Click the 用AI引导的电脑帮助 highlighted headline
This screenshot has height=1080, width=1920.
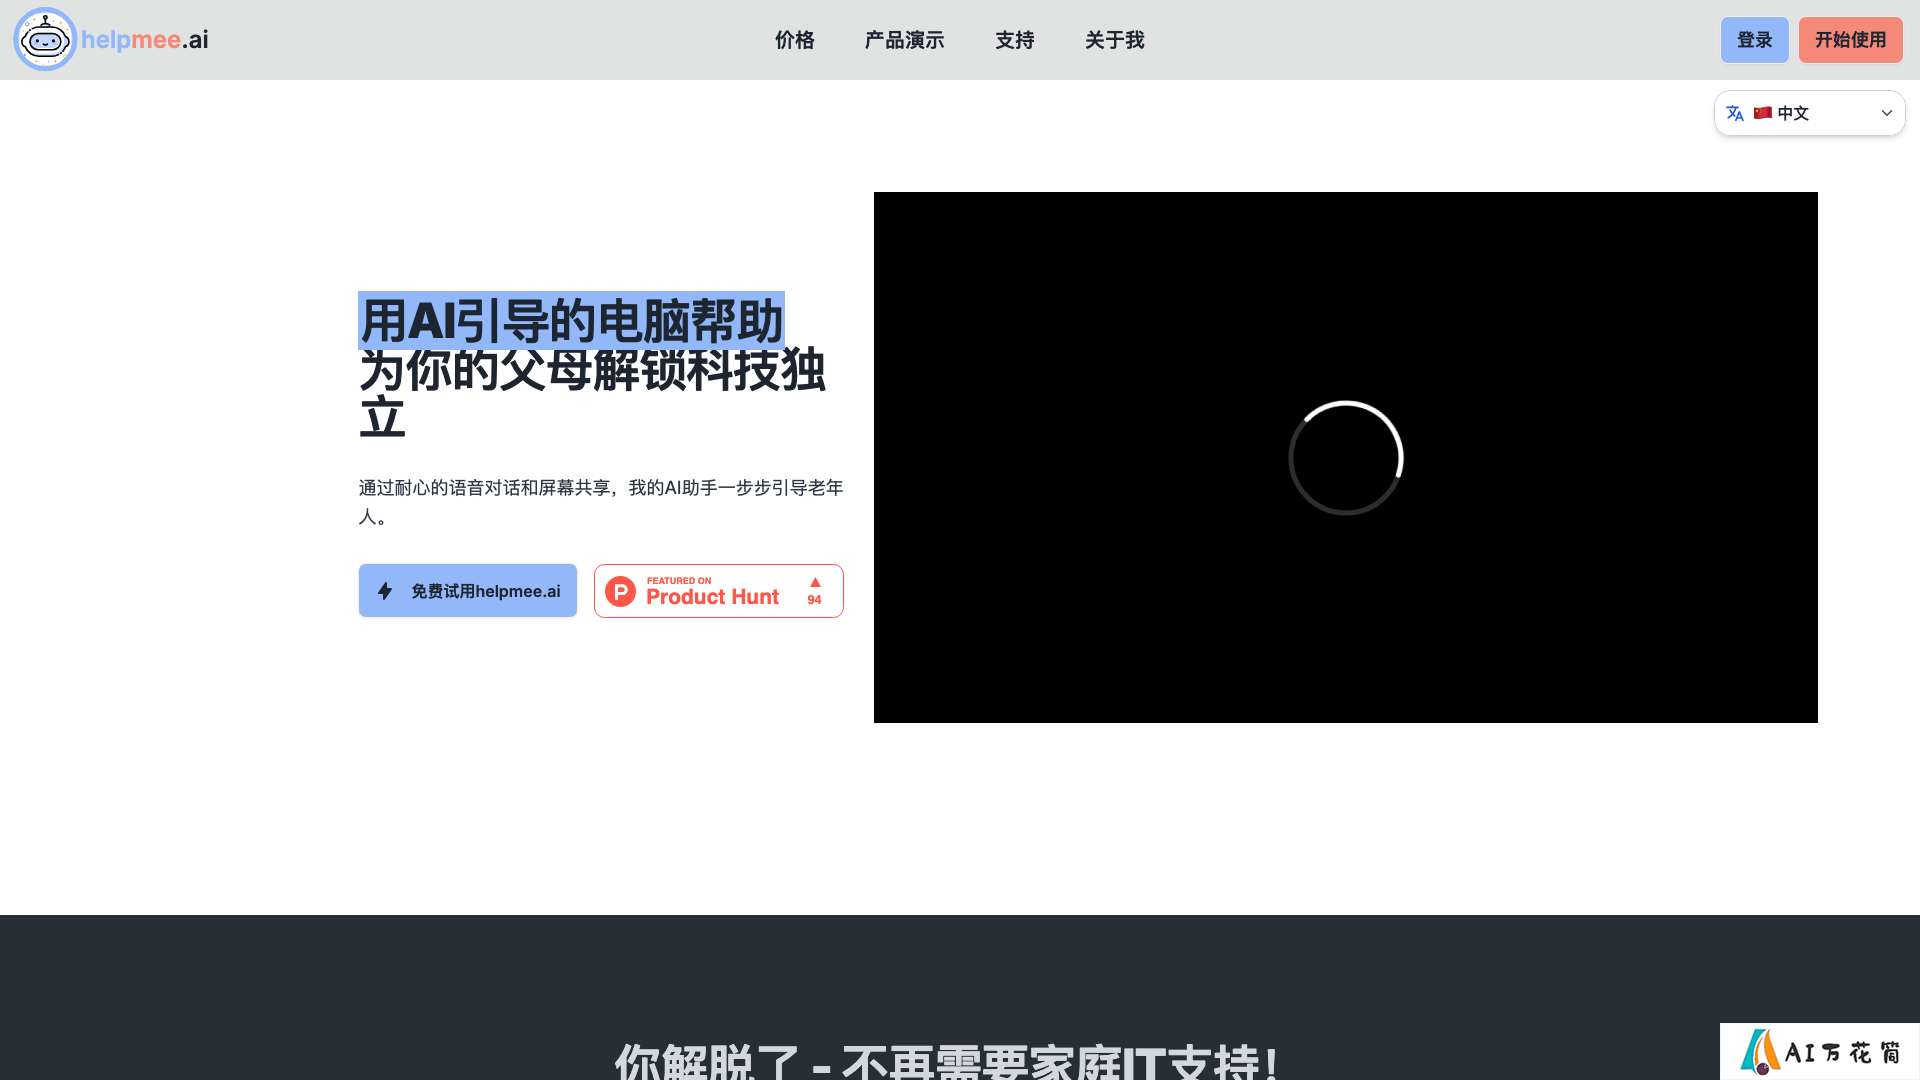coord(571,321)
